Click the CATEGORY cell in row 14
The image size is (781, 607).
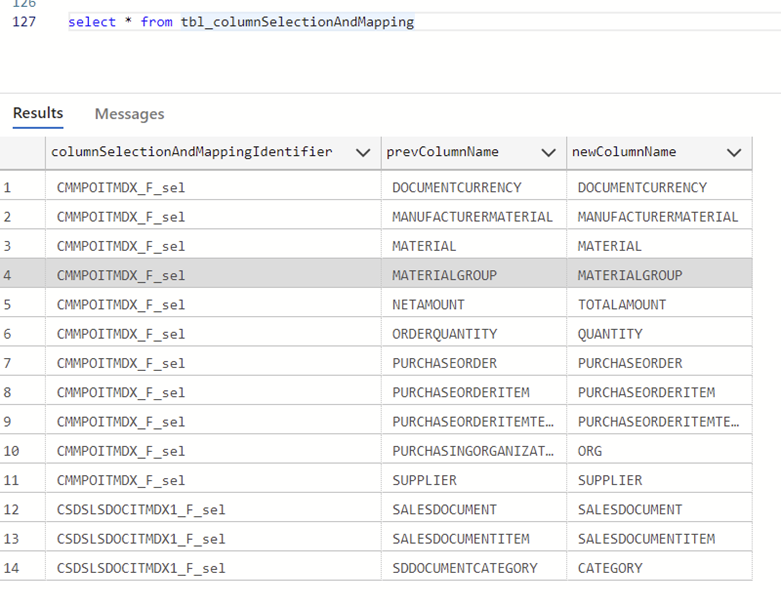[x=659, y=567]
